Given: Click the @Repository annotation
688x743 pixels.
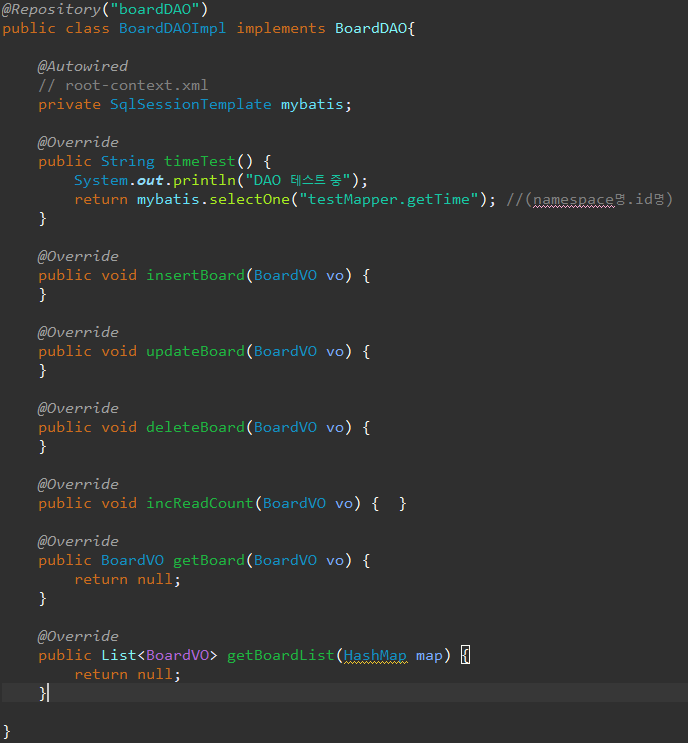Looking at the screenshot, I should pos(51,10).
